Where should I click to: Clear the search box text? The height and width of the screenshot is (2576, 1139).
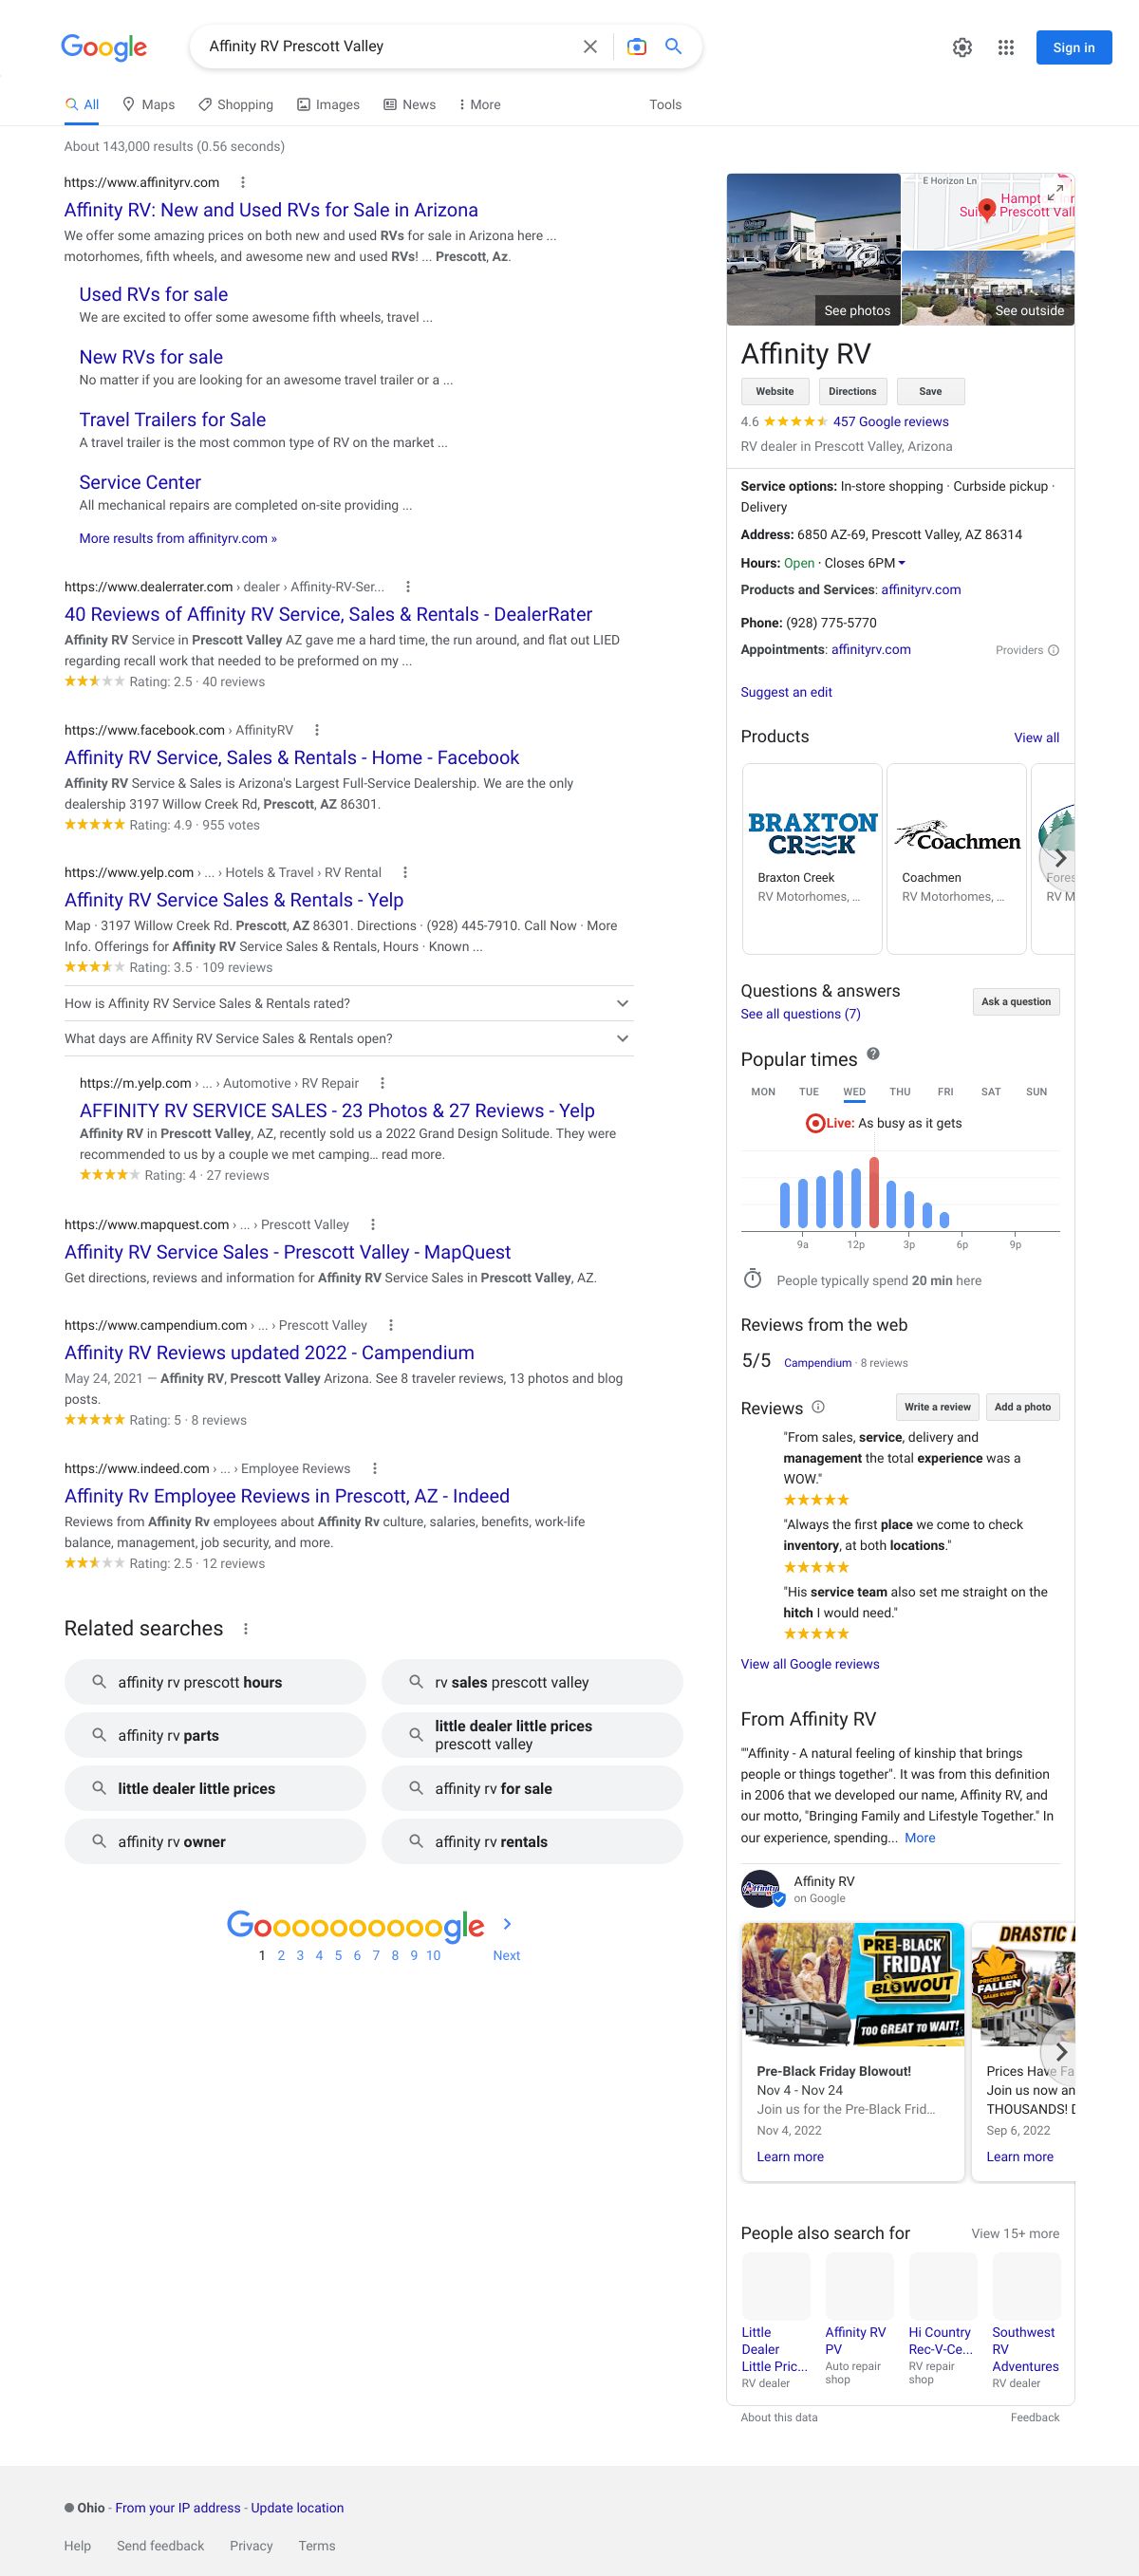click(x=590, y=47)
